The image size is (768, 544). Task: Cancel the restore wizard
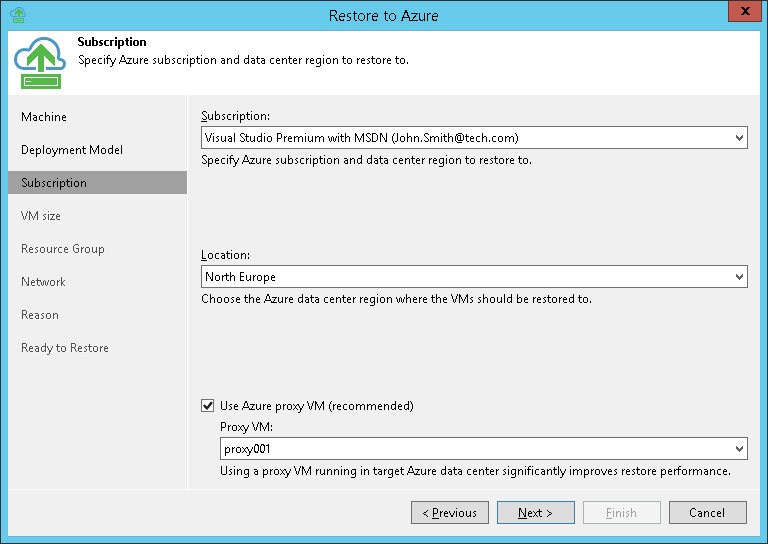point(708,513)
